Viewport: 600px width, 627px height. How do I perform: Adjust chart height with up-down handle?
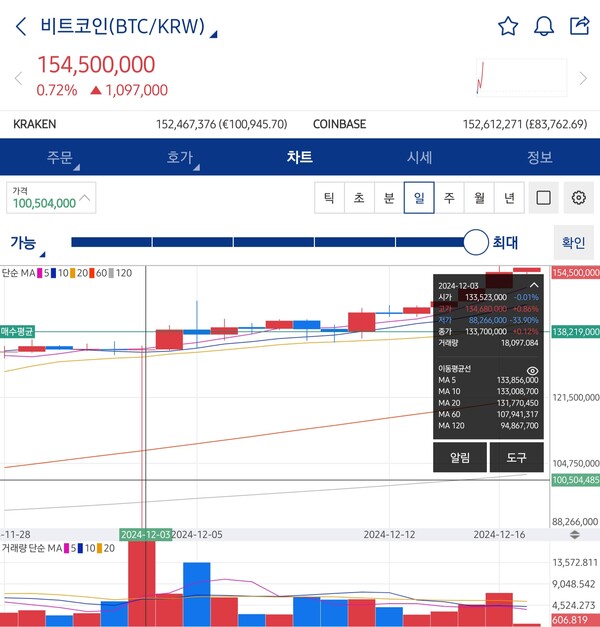click(574, 535)
